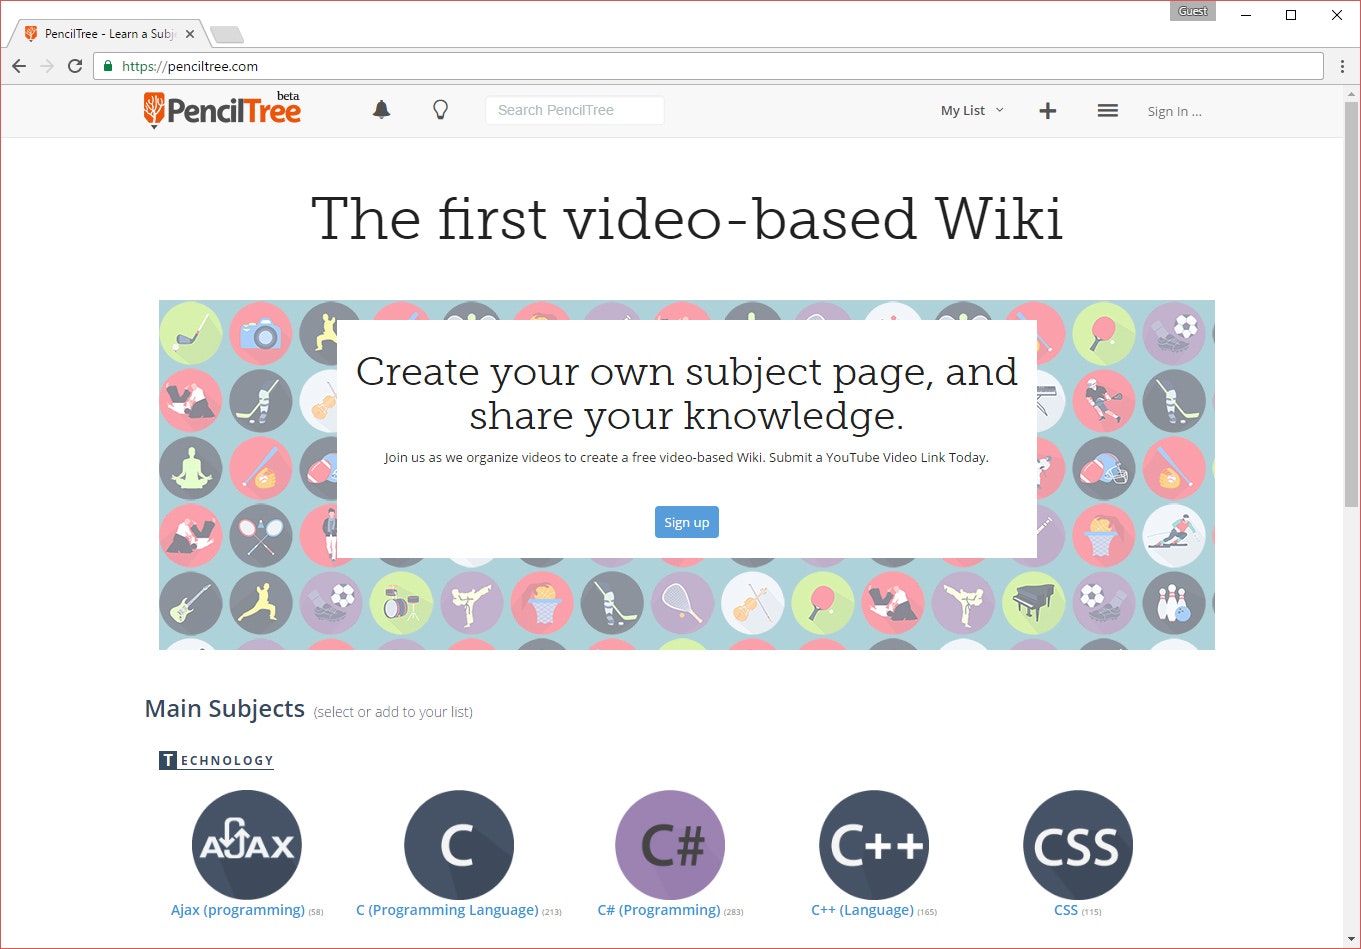Click the blue Sign up button
Screen dimensions: 1361x949
point(687,522)
